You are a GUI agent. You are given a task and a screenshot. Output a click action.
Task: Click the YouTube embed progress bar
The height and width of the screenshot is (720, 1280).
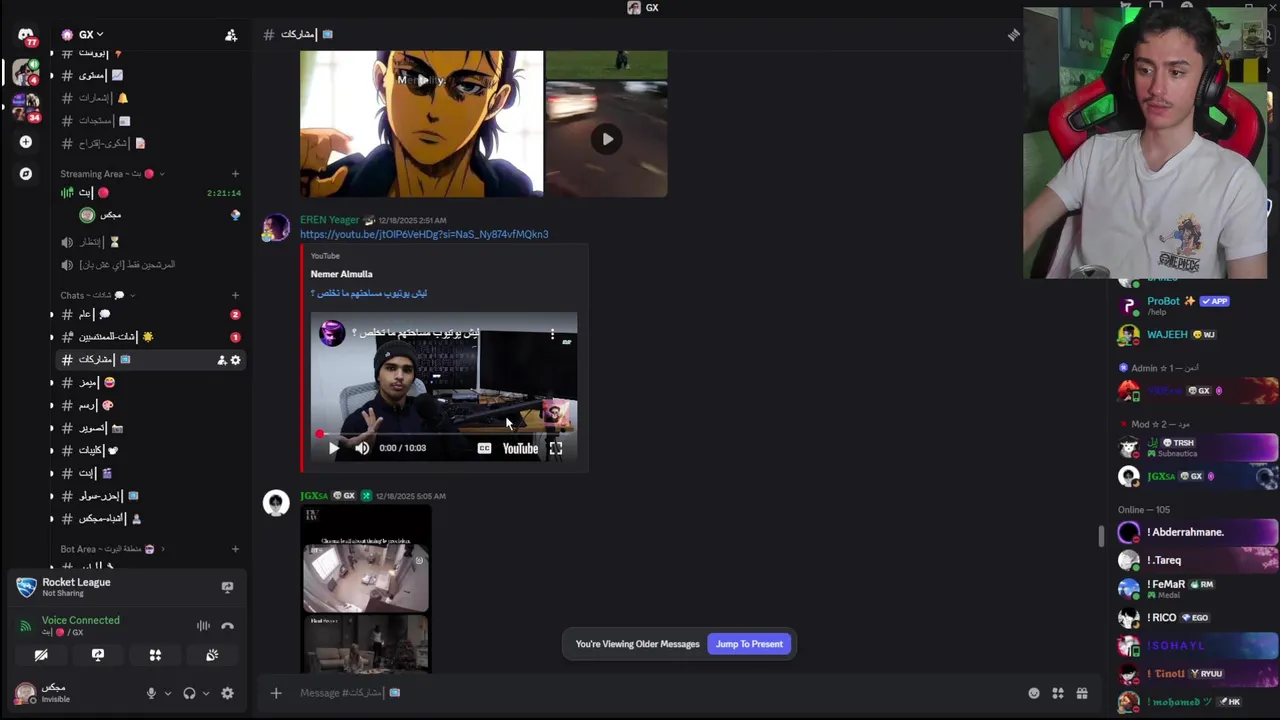point(444,434)
